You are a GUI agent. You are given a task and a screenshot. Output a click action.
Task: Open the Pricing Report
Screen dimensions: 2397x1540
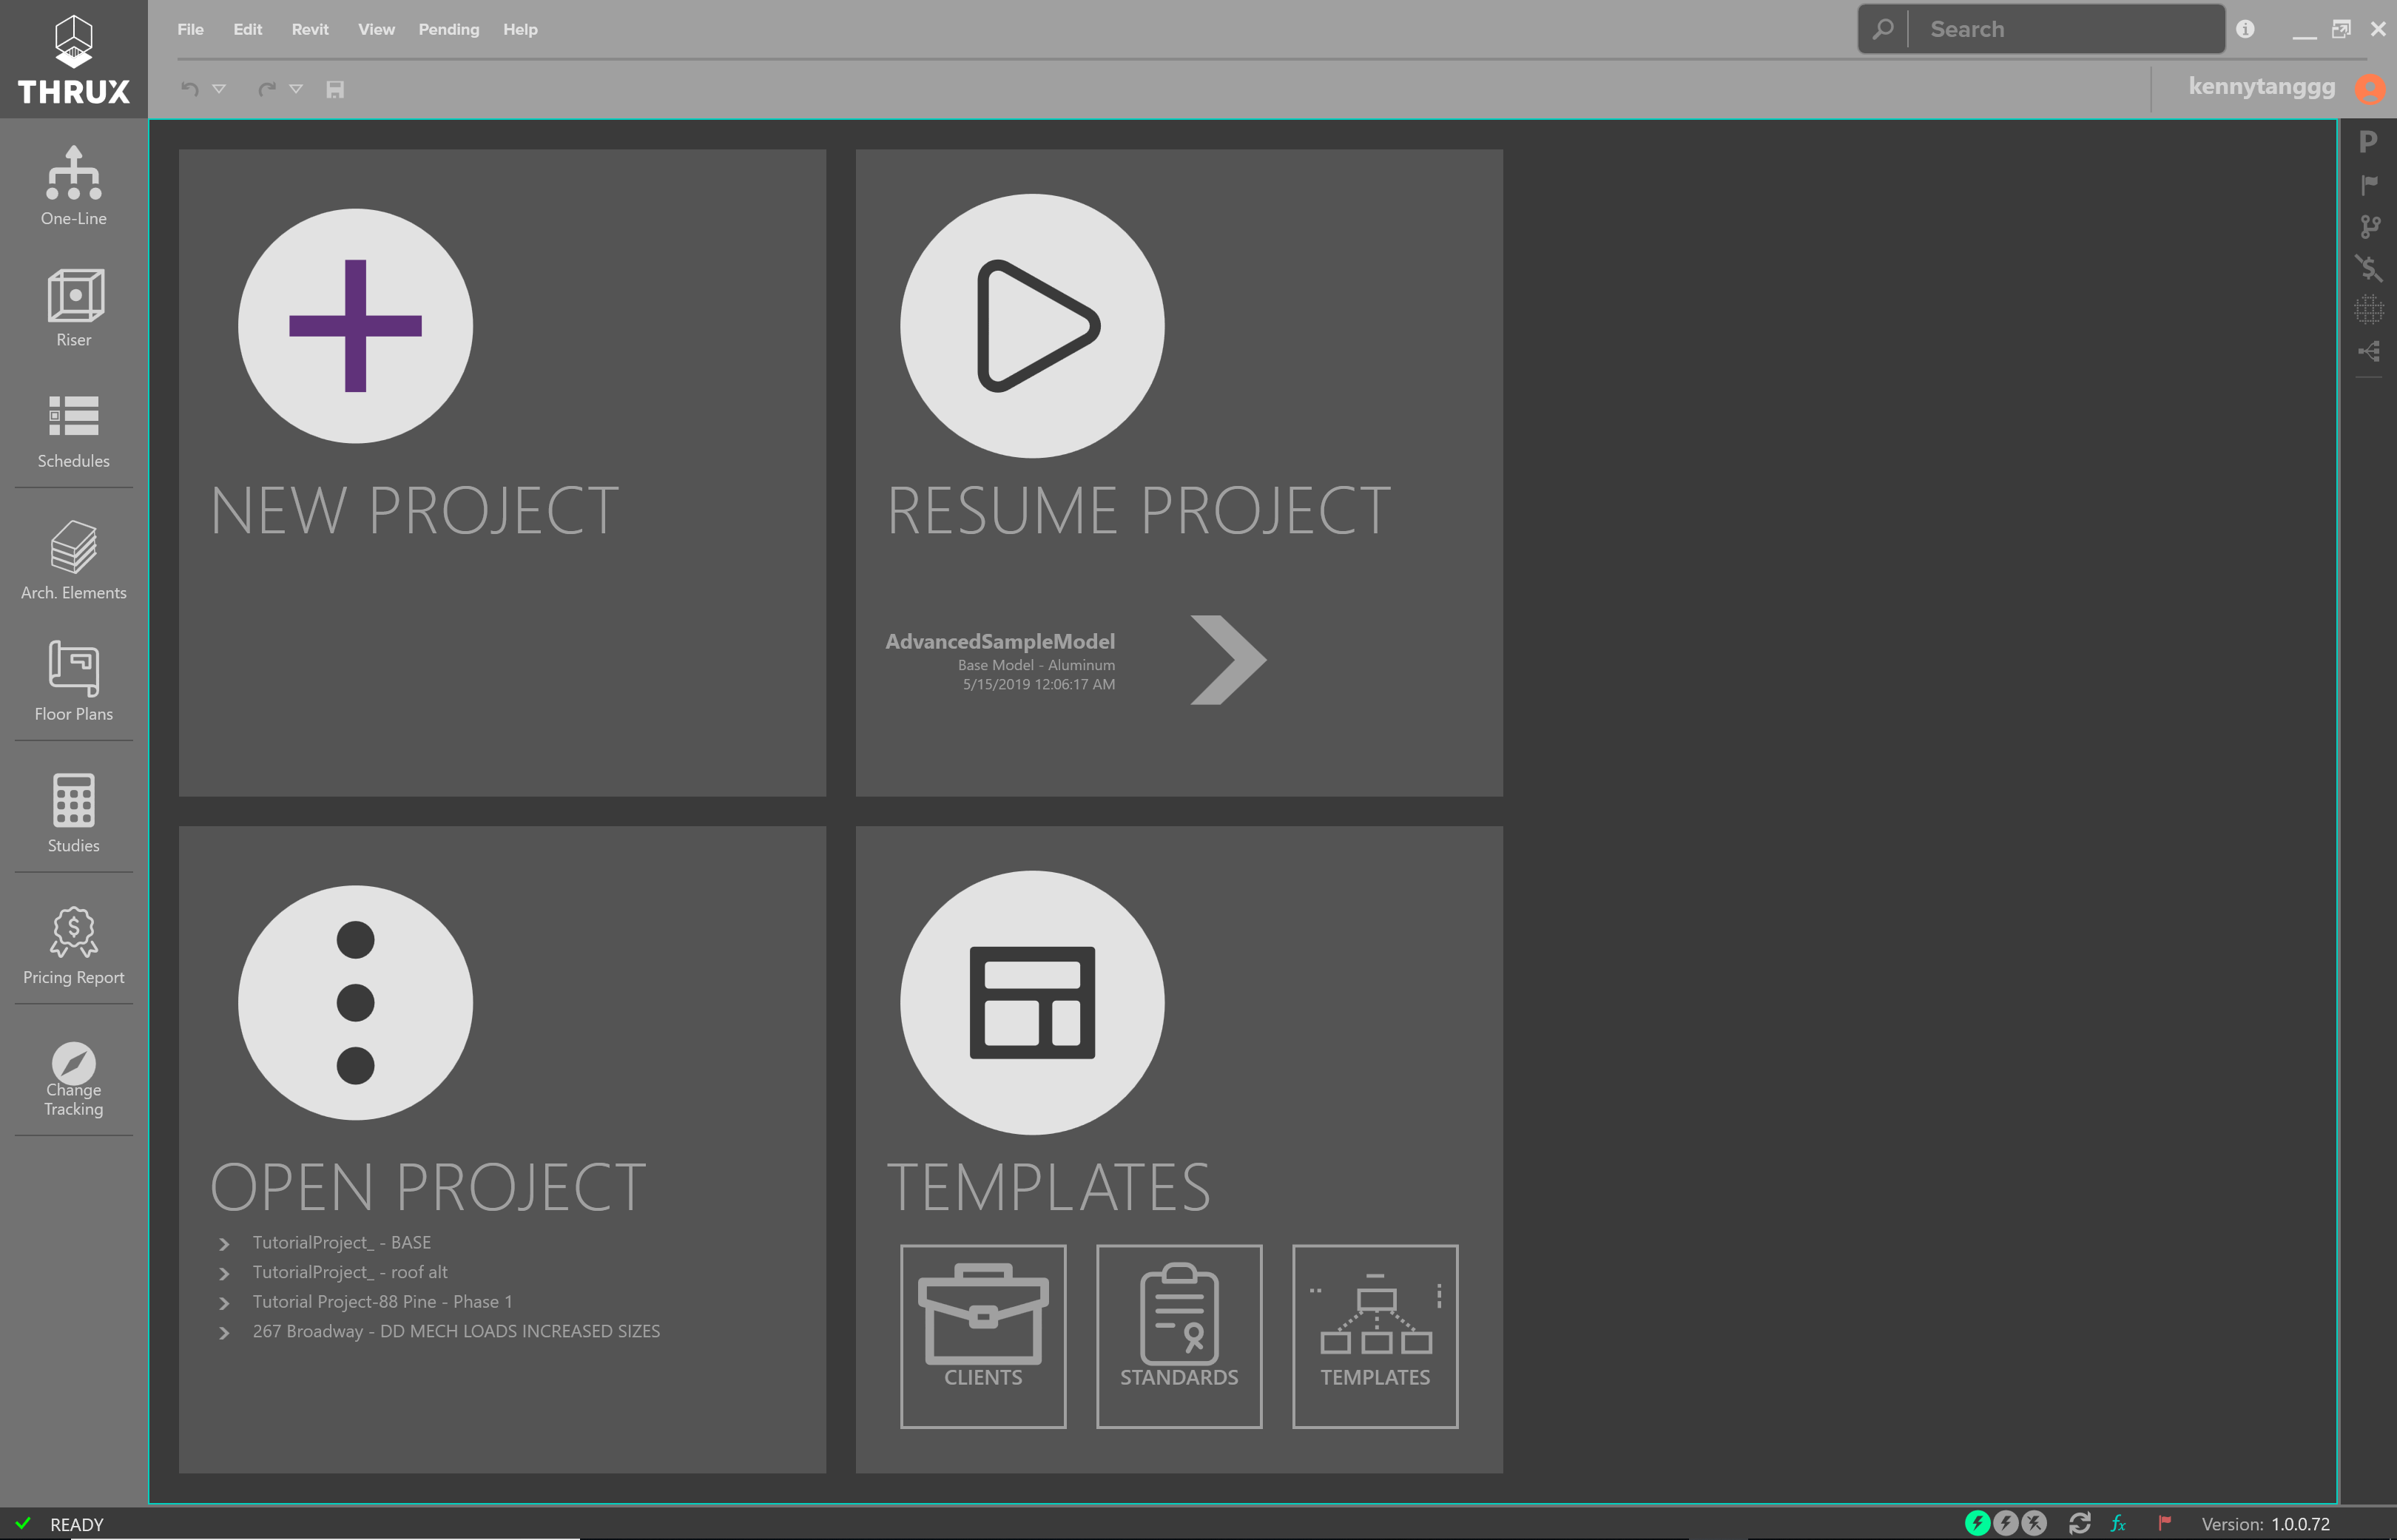73,945
